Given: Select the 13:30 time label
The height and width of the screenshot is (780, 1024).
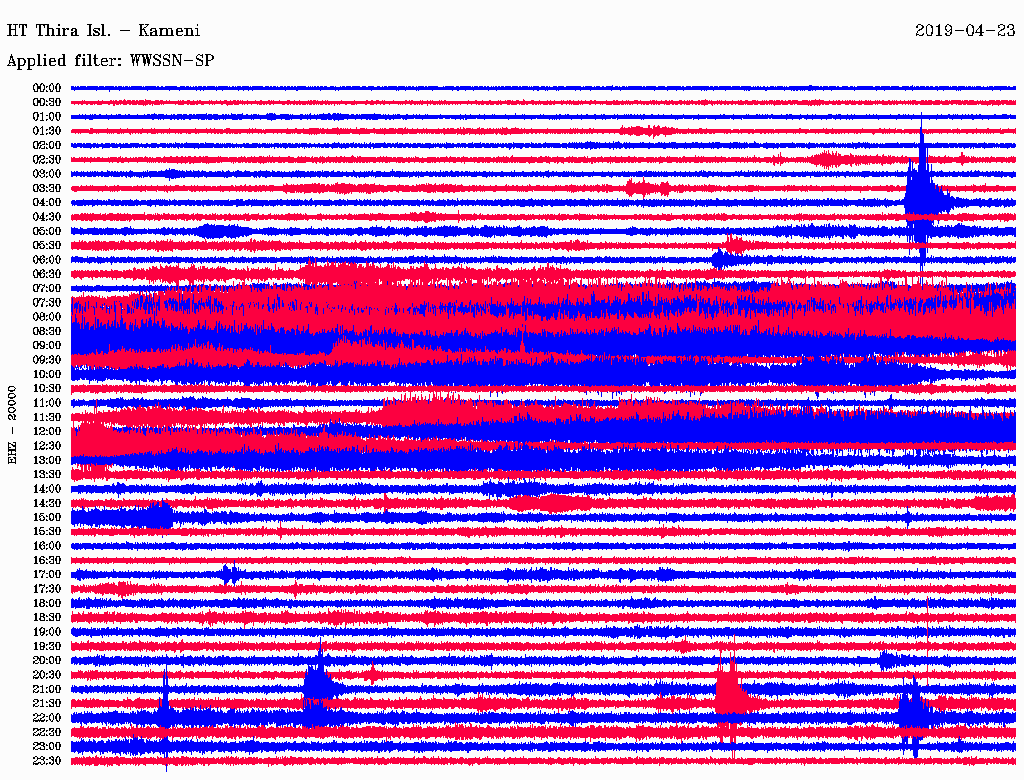Looking at the screenshot, I should coord(47,474).
